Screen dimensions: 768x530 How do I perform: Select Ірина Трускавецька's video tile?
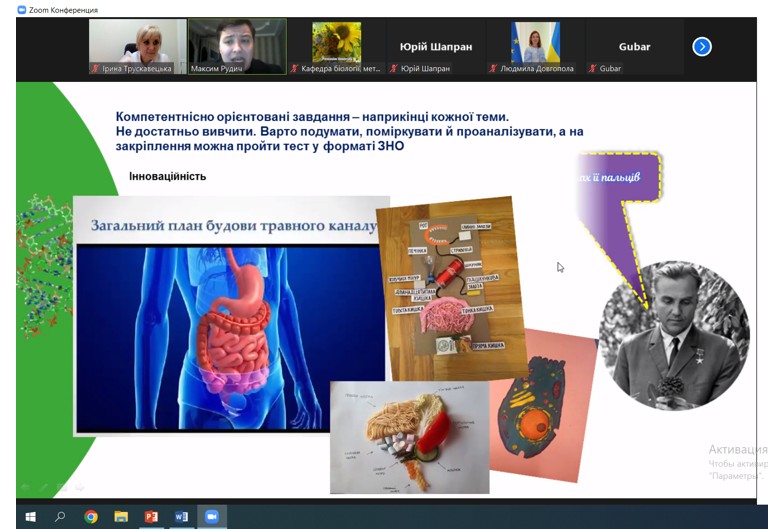(138, 47)
